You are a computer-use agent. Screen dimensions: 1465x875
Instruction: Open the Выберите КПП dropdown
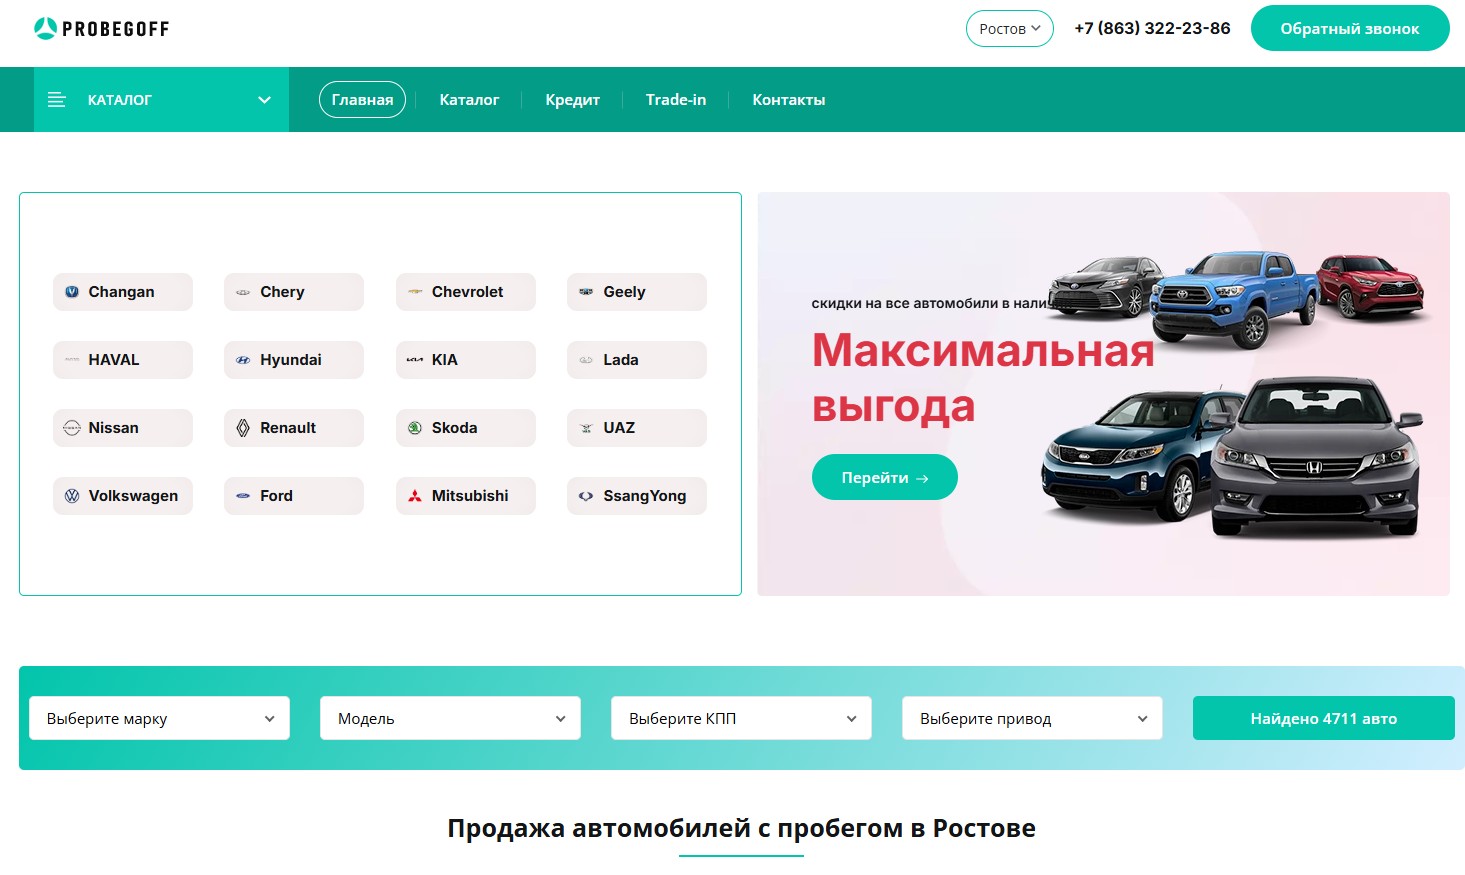pyautogui.click(x=741, y=718)
